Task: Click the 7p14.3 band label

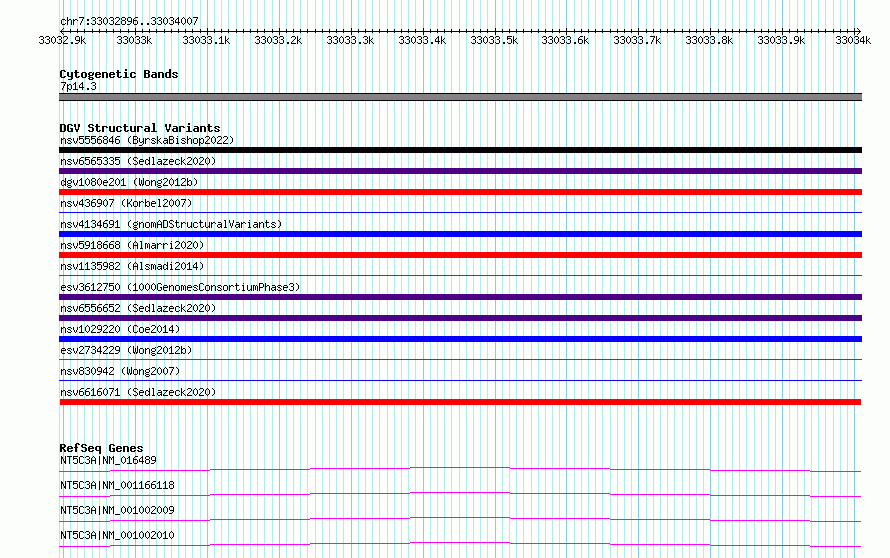Action: click(78, 86)
